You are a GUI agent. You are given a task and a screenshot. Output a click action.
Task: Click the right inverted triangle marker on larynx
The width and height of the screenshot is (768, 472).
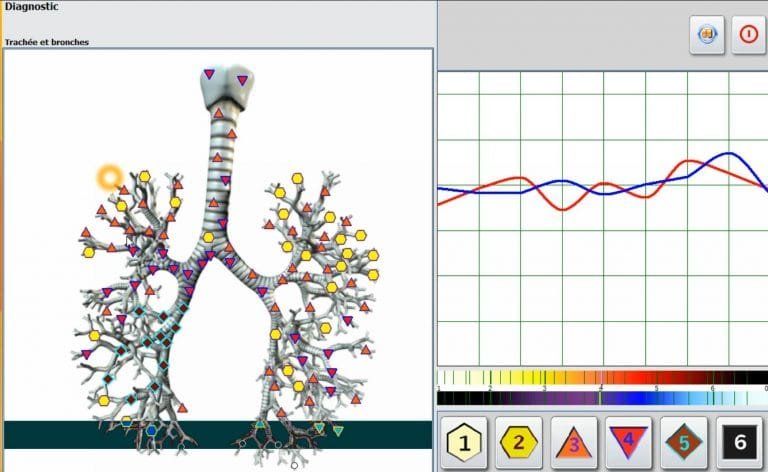tap(242, 81)
